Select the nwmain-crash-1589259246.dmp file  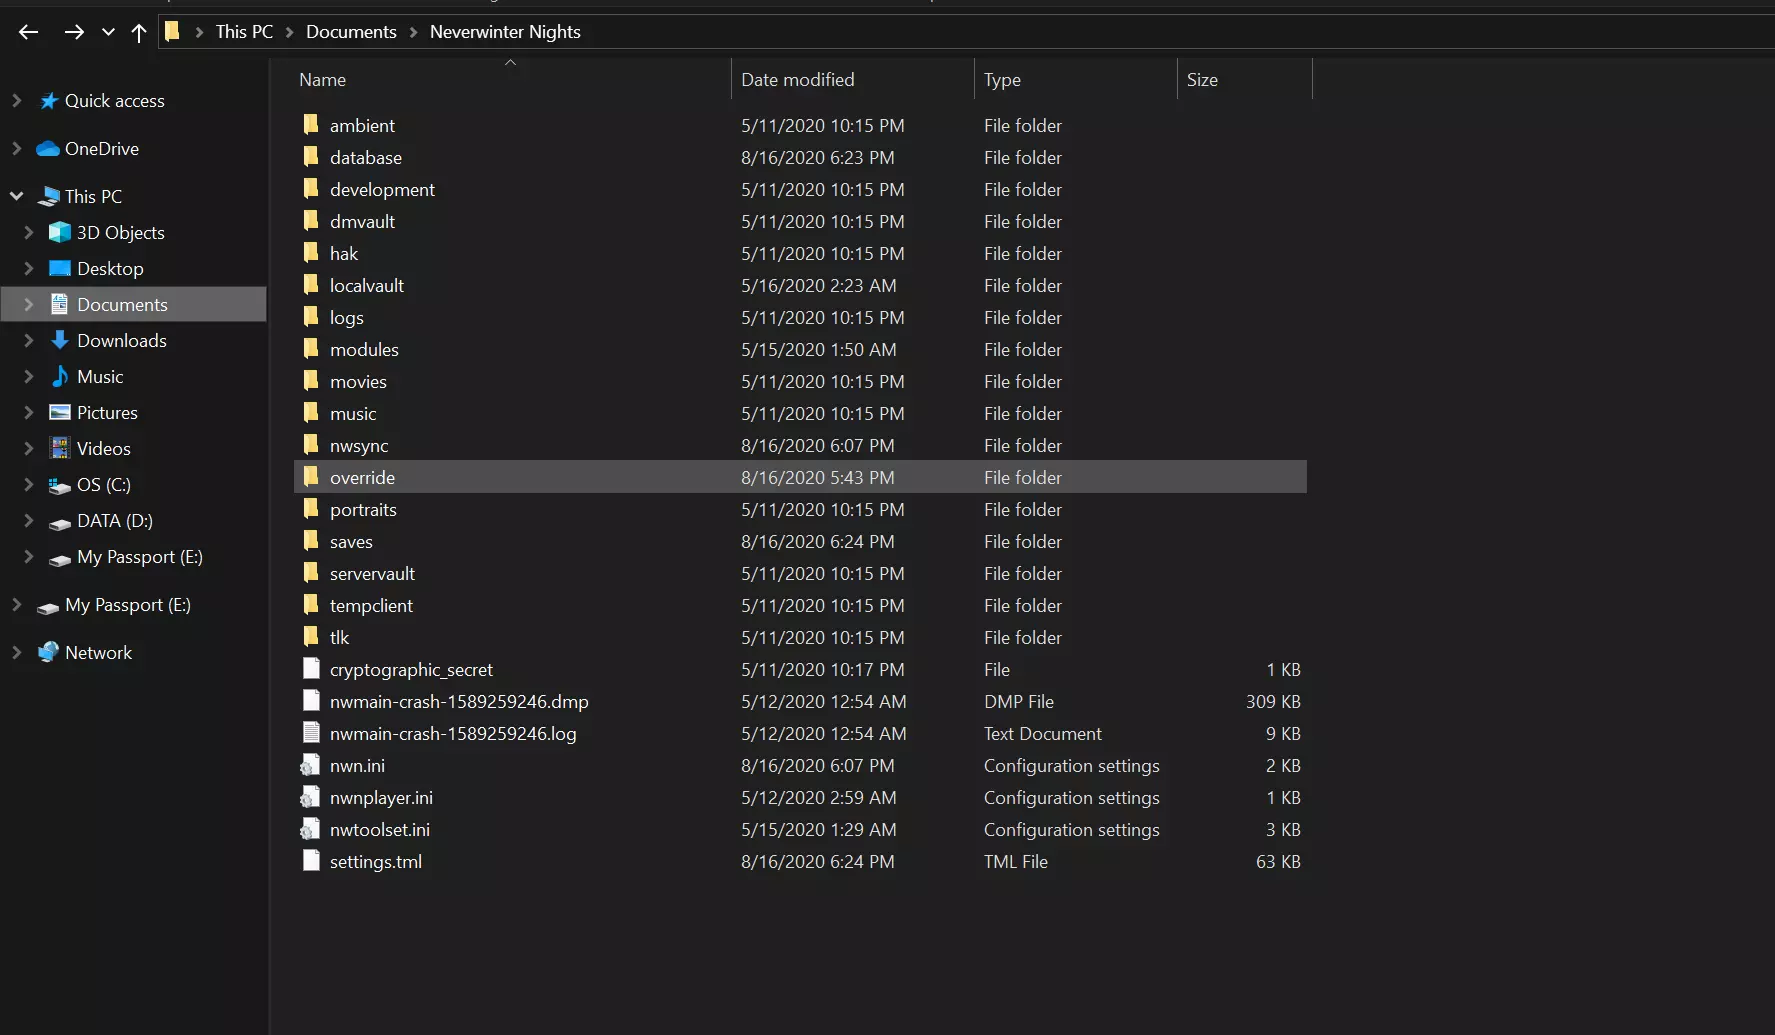(459, 702)
